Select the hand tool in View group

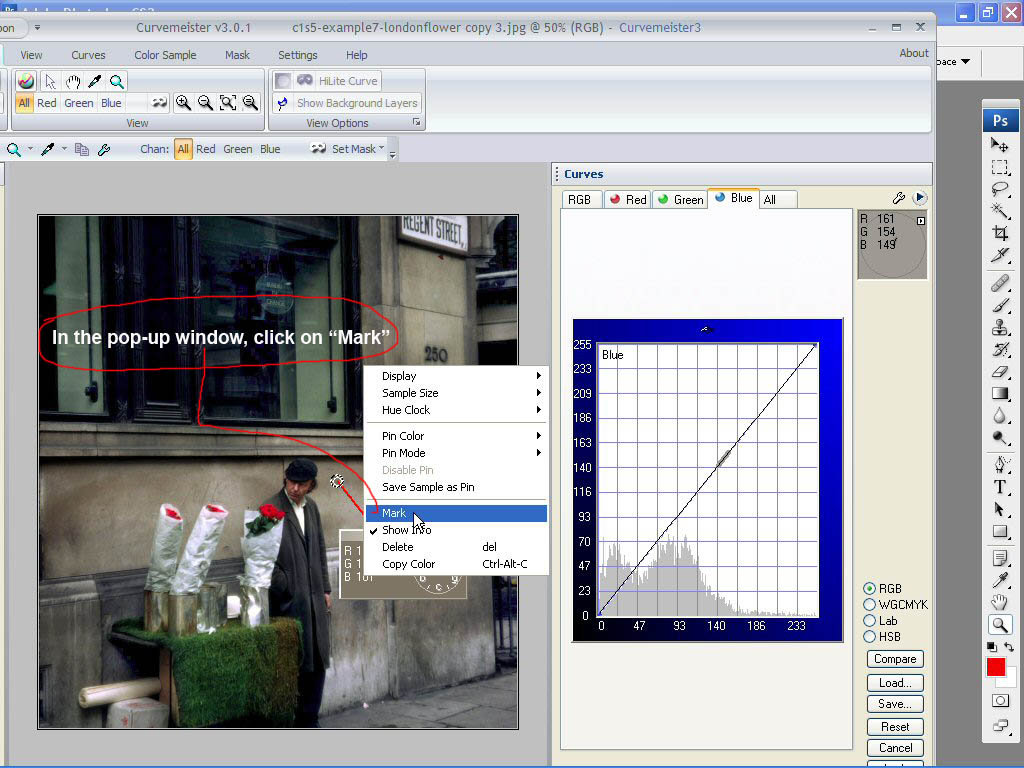(x=74, y=81)
